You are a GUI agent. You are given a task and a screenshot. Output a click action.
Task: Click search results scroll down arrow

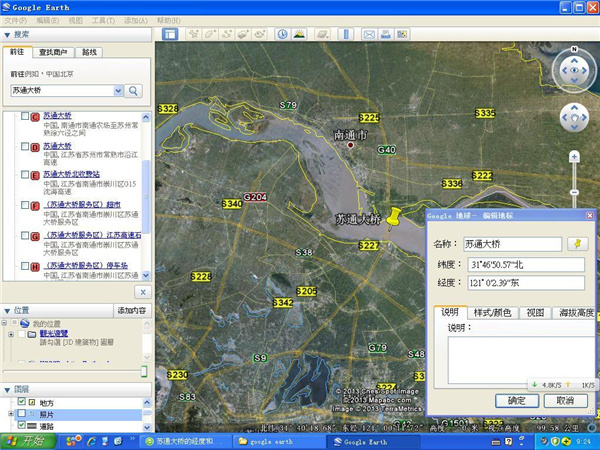tap(146, 275)
